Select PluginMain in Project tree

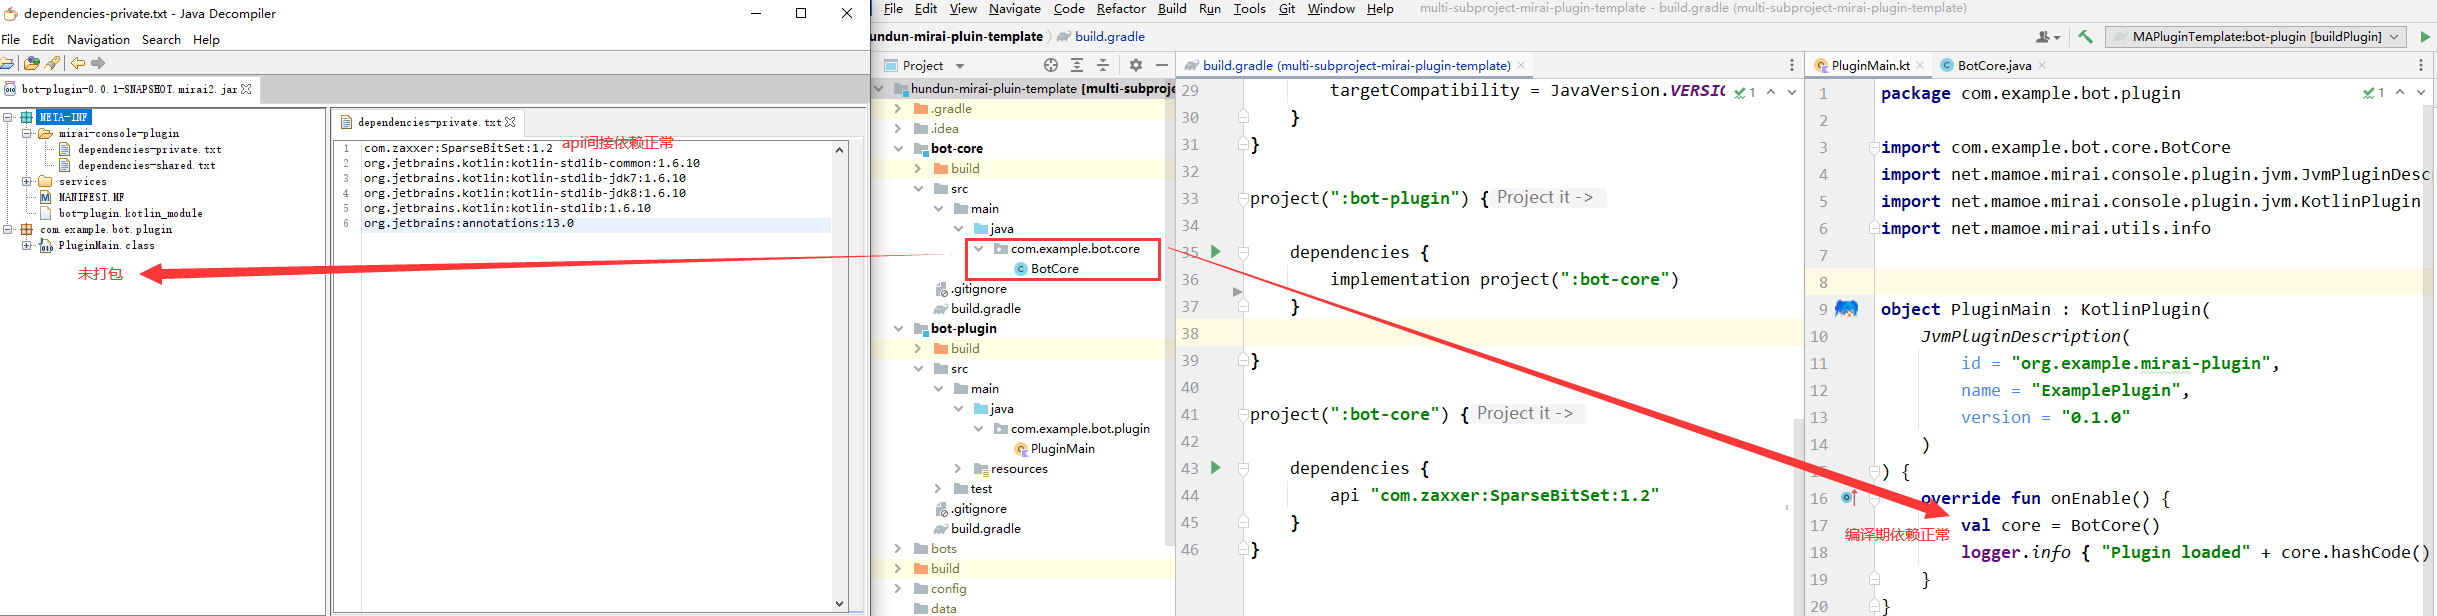(x=1055, y=449)
